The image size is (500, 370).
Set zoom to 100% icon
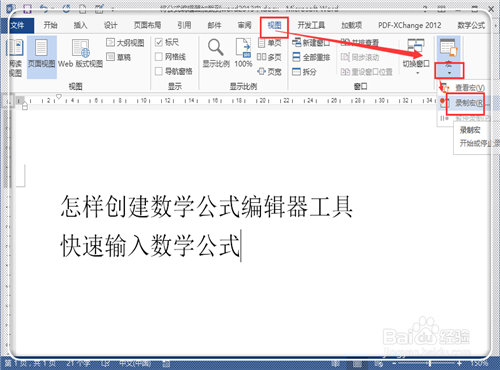click(243, 53)
